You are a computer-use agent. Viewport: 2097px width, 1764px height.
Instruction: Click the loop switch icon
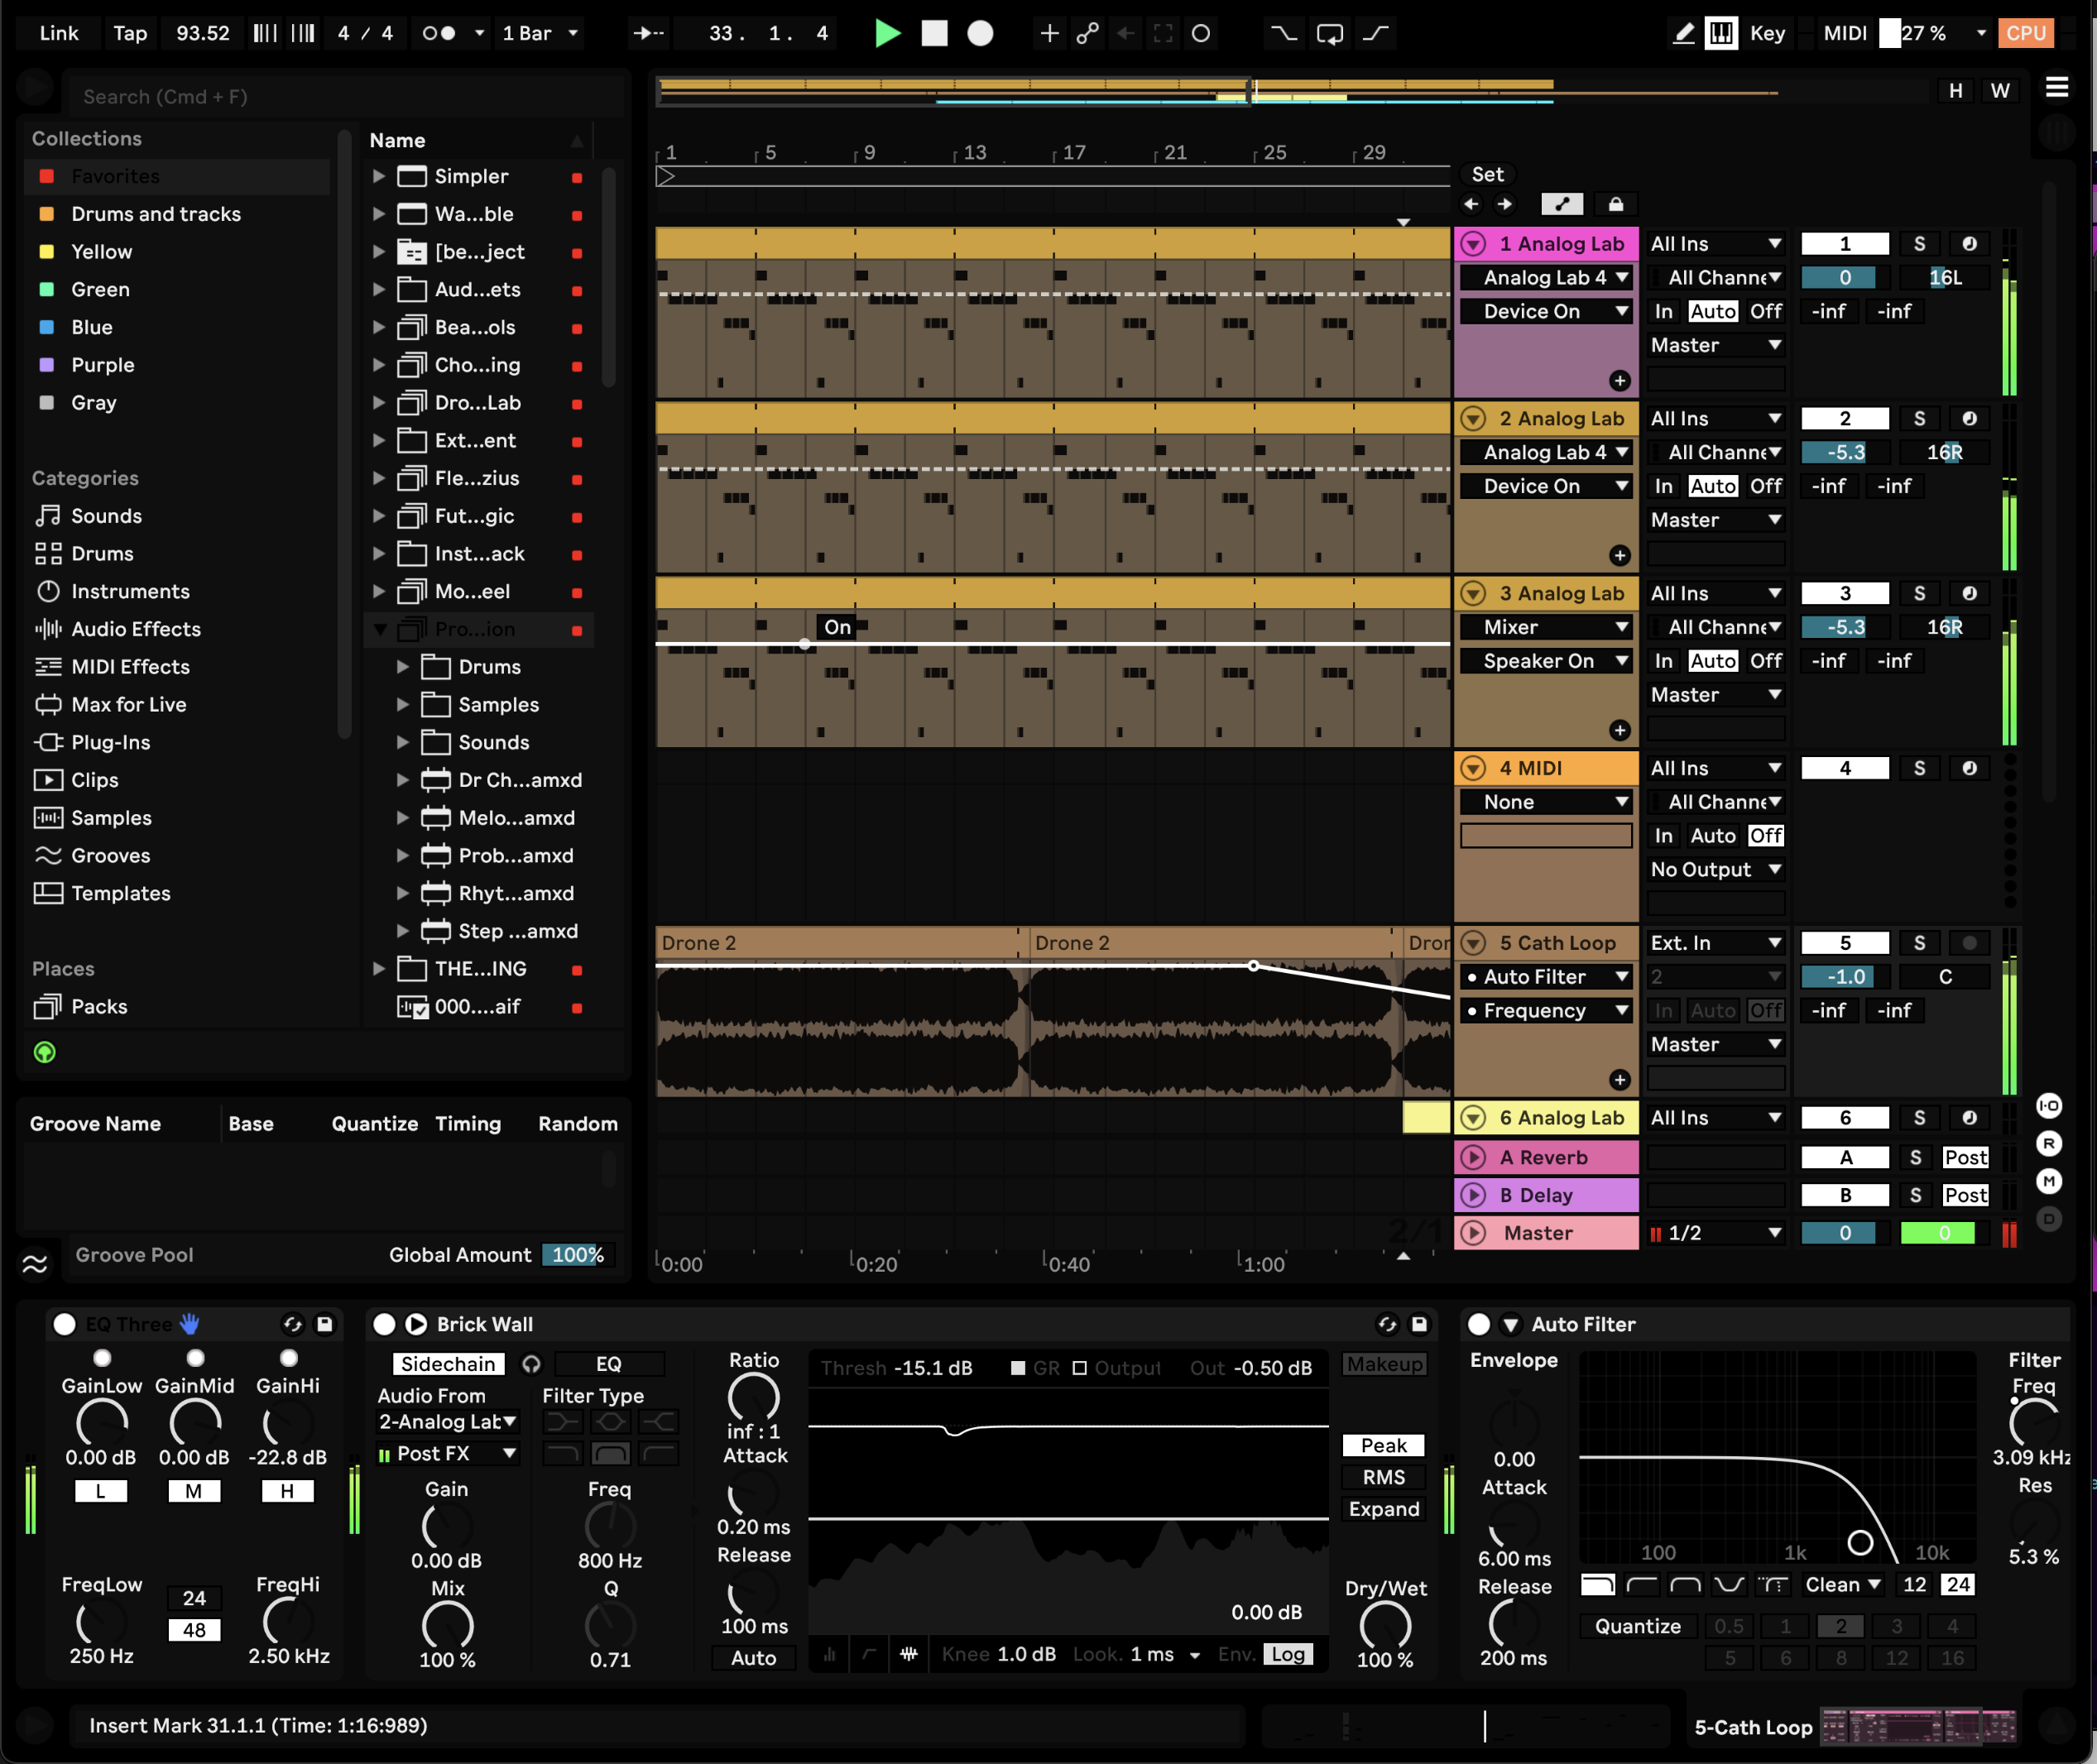[x=1329, y=33]
